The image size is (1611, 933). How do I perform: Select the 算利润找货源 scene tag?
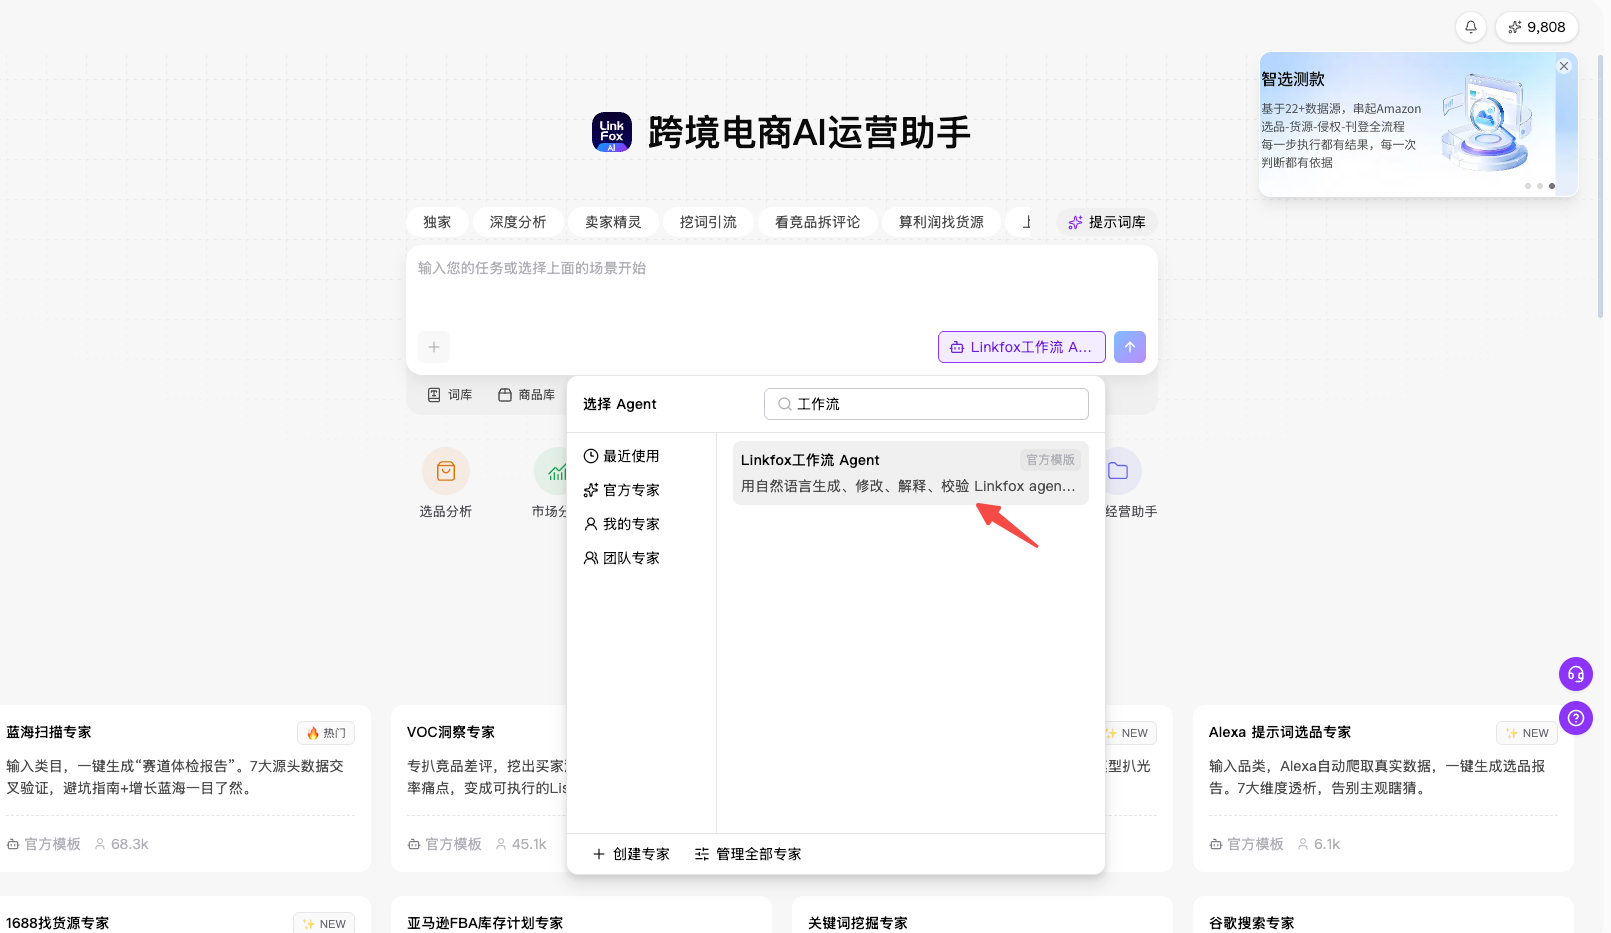point(941,222)
